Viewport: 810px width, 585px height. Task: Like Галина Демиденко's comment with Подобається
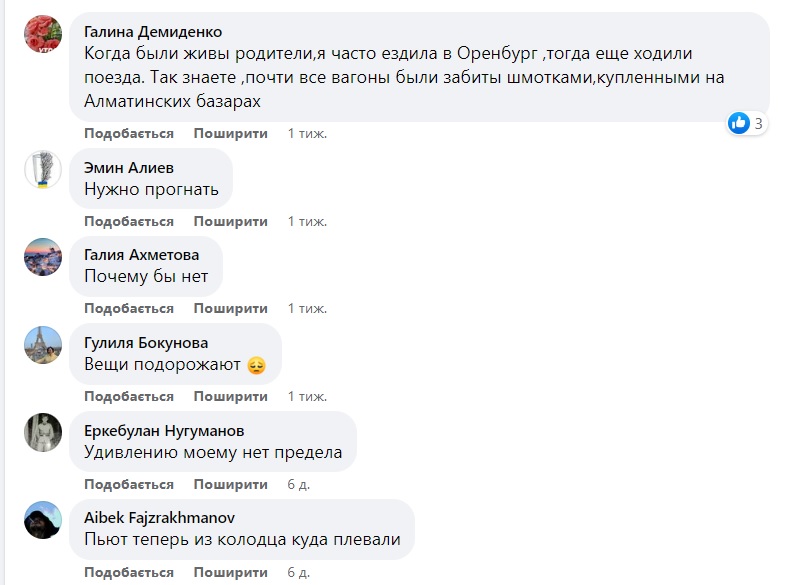pyautogui.click(x=129, y=133)
